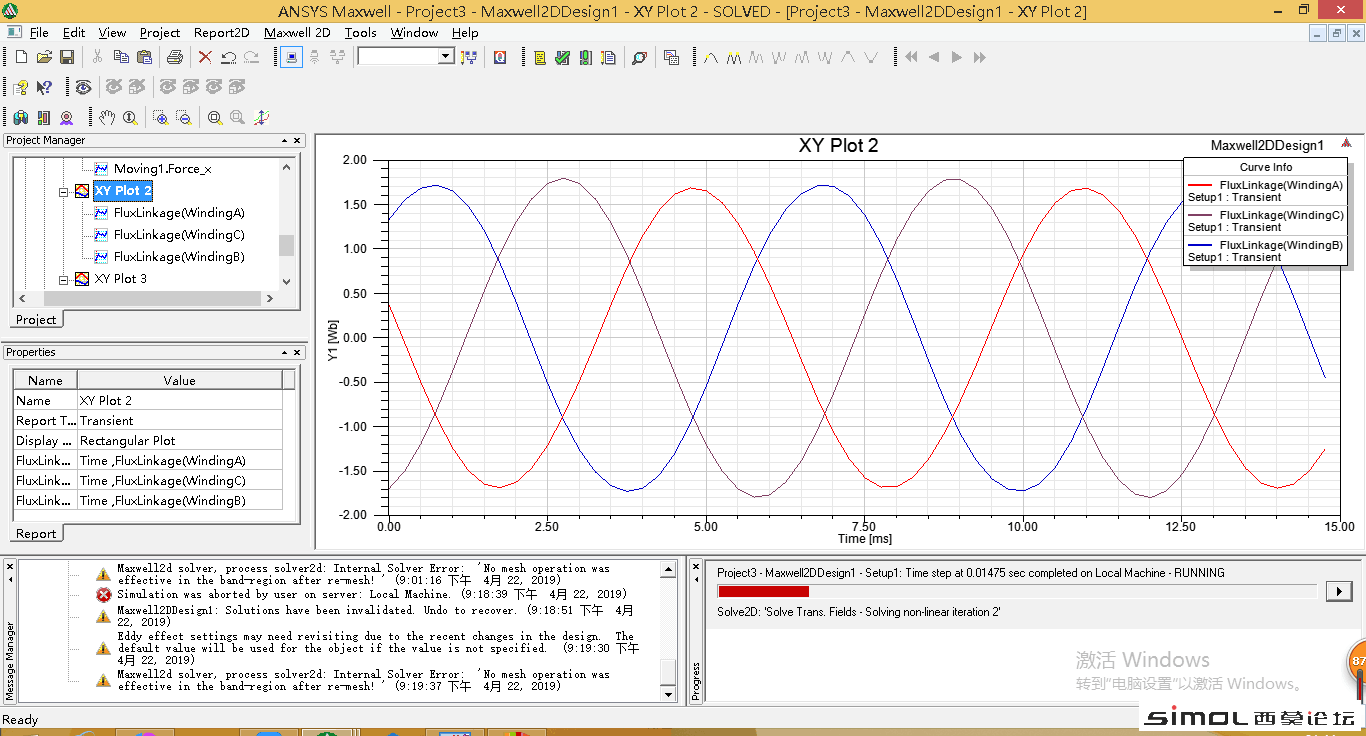Click the Q icon in the main toolbar
The image size is (1366, 736).
500,57
